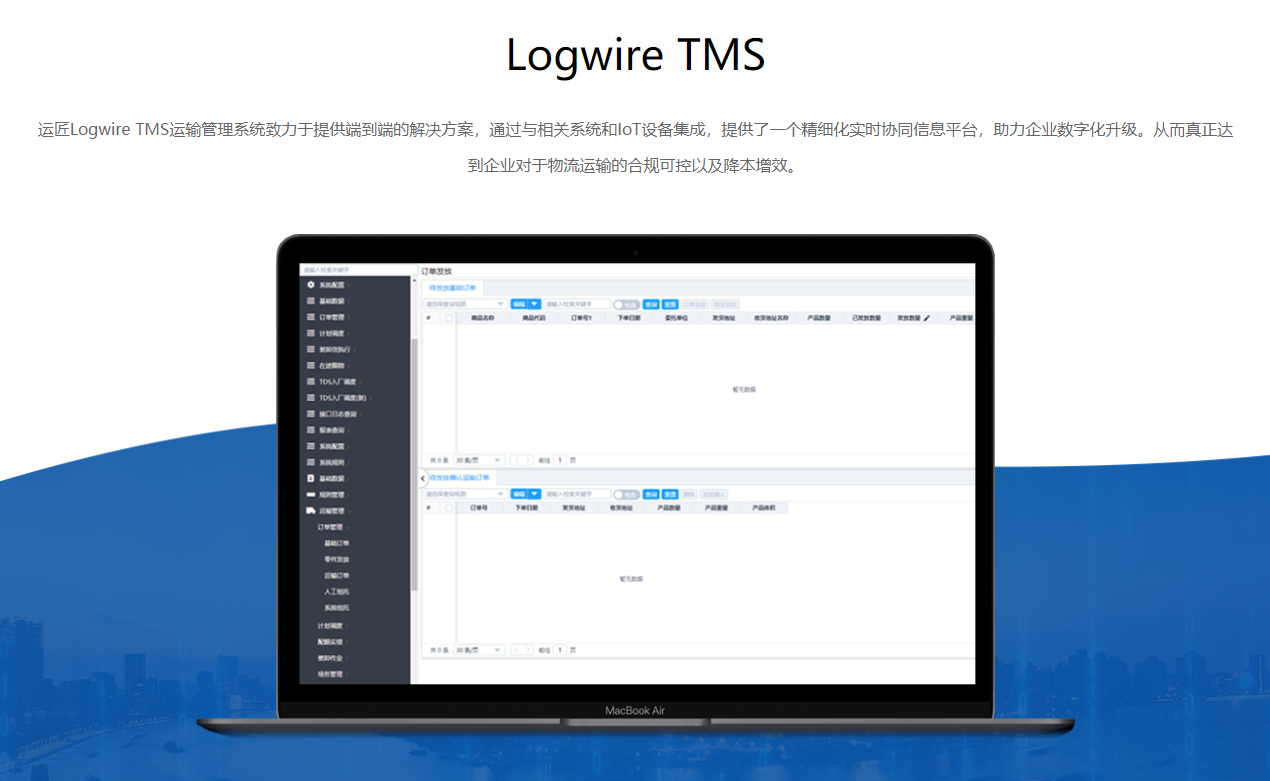Click the 商品名称 column header
The image size is (1270, 781).
point(483,318)
